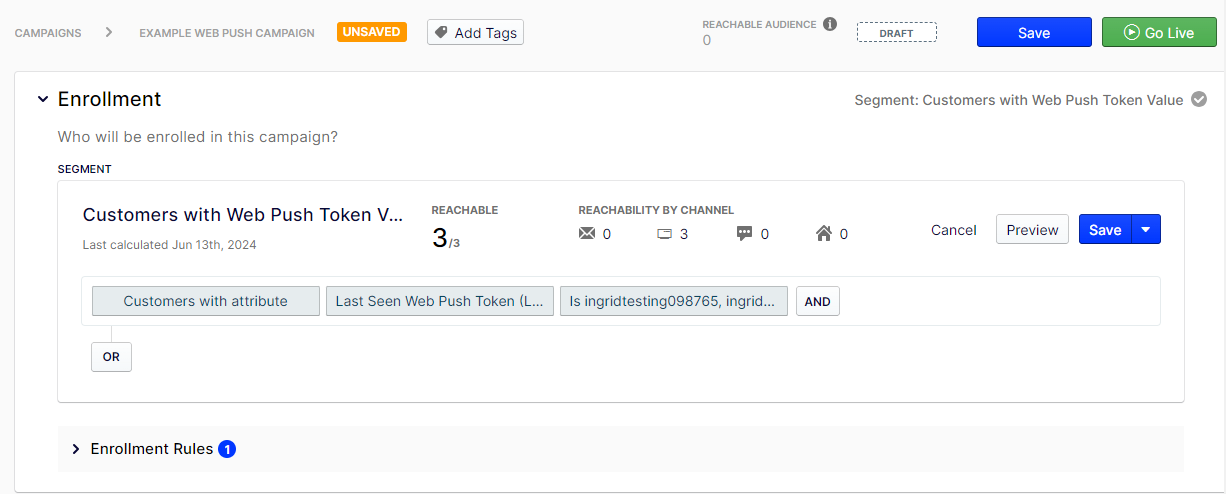Click the home direct mail icon
This screenshot has width=1226, height=494.
[824, 234]
